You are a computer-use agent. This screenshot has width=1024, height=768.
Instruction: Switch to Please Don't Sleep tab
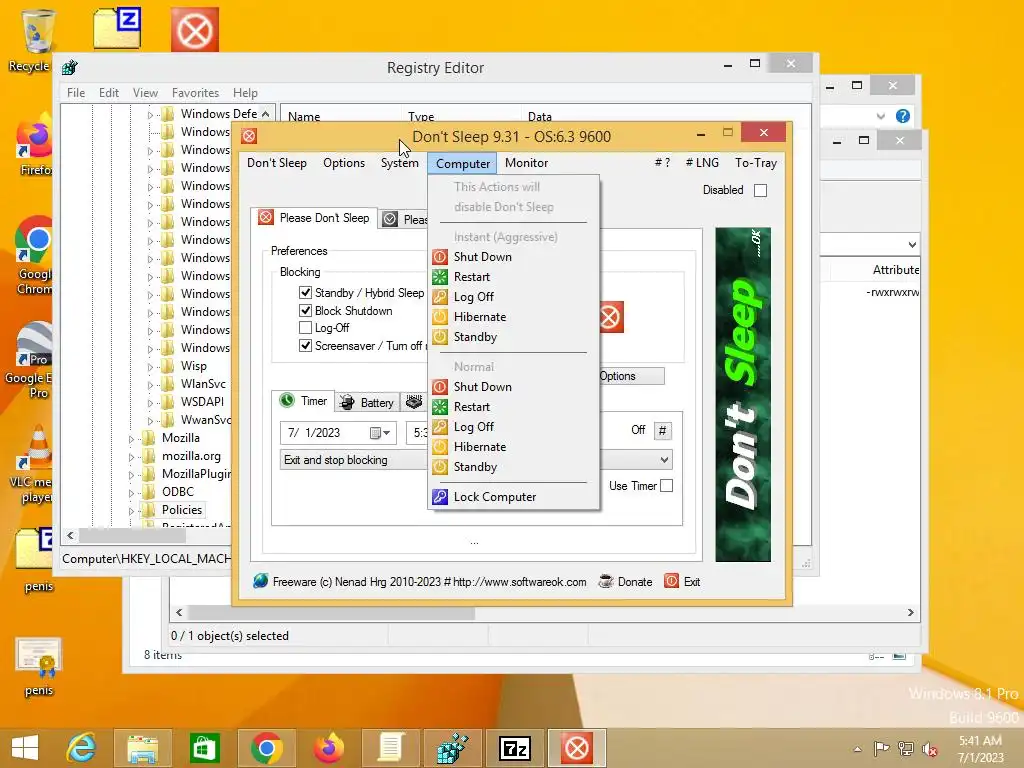(x=315, y=218)
